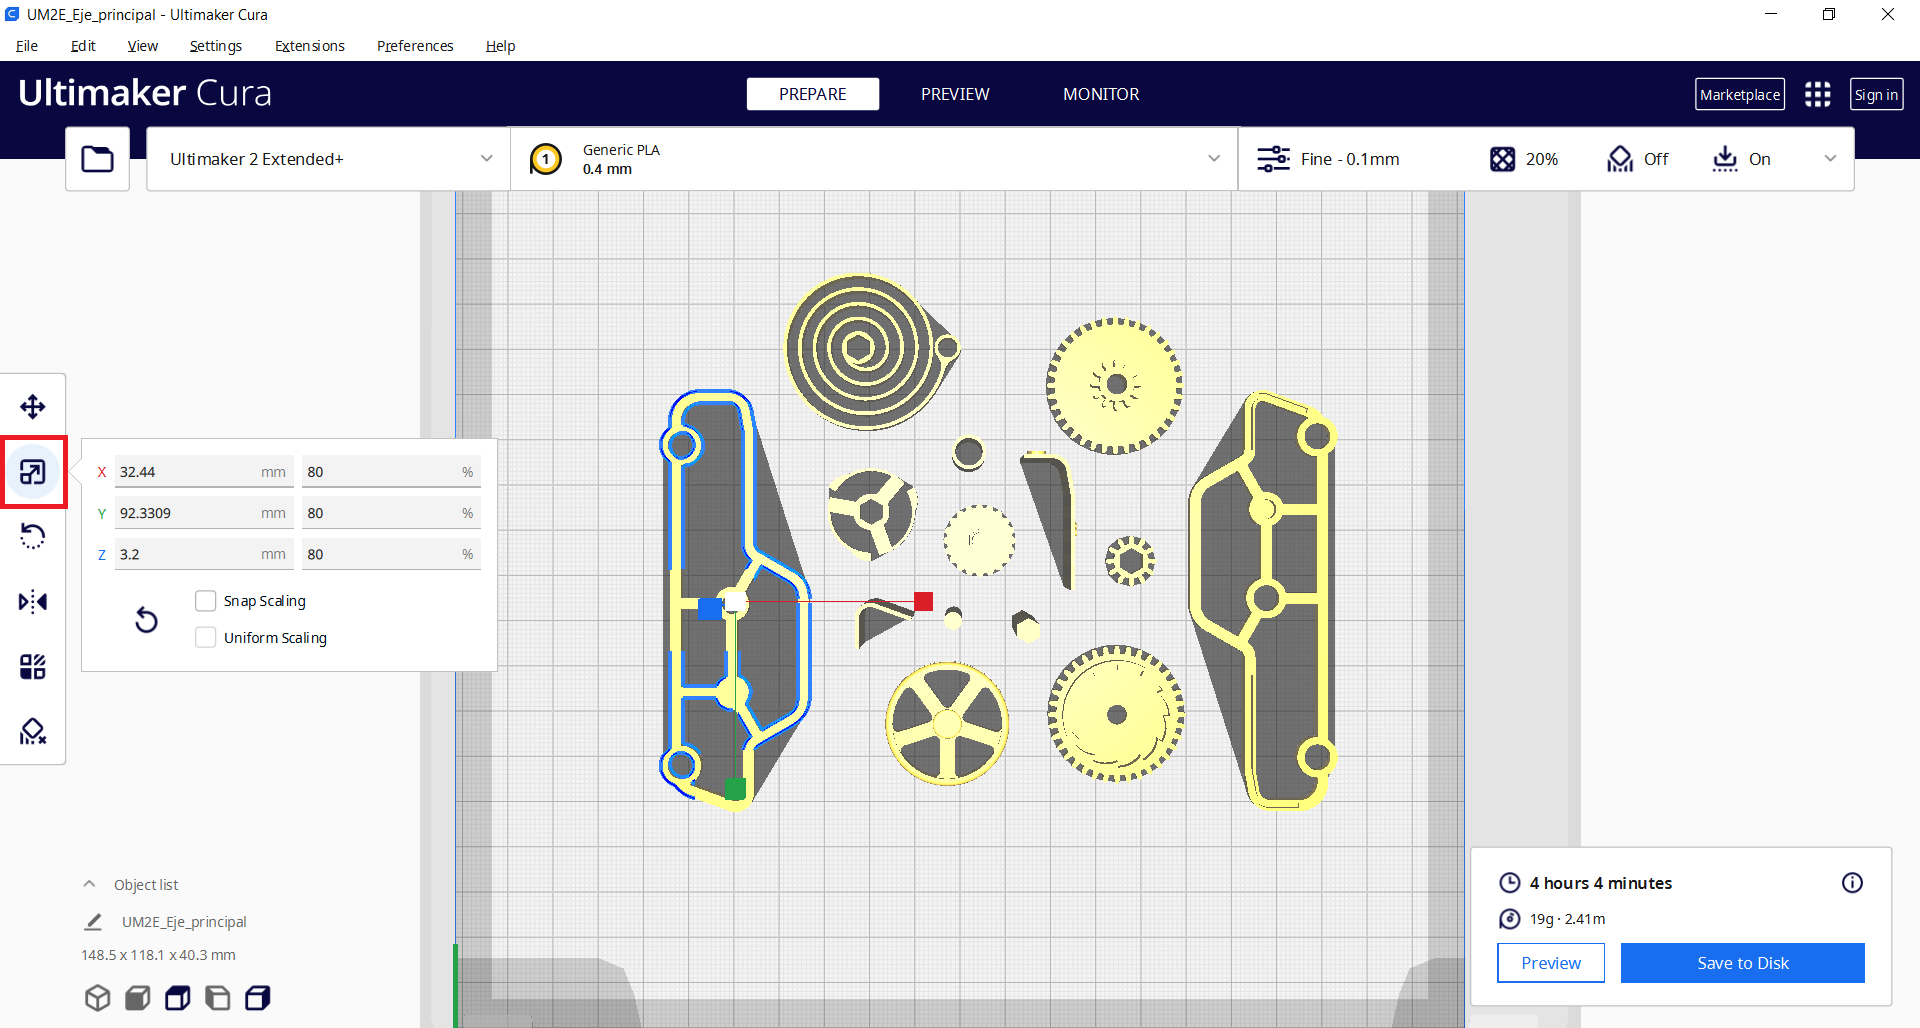This screenshot has width=1920, height=1028.
Task: Reset scale with the reset arrow icon
Action: pos(146,620)
